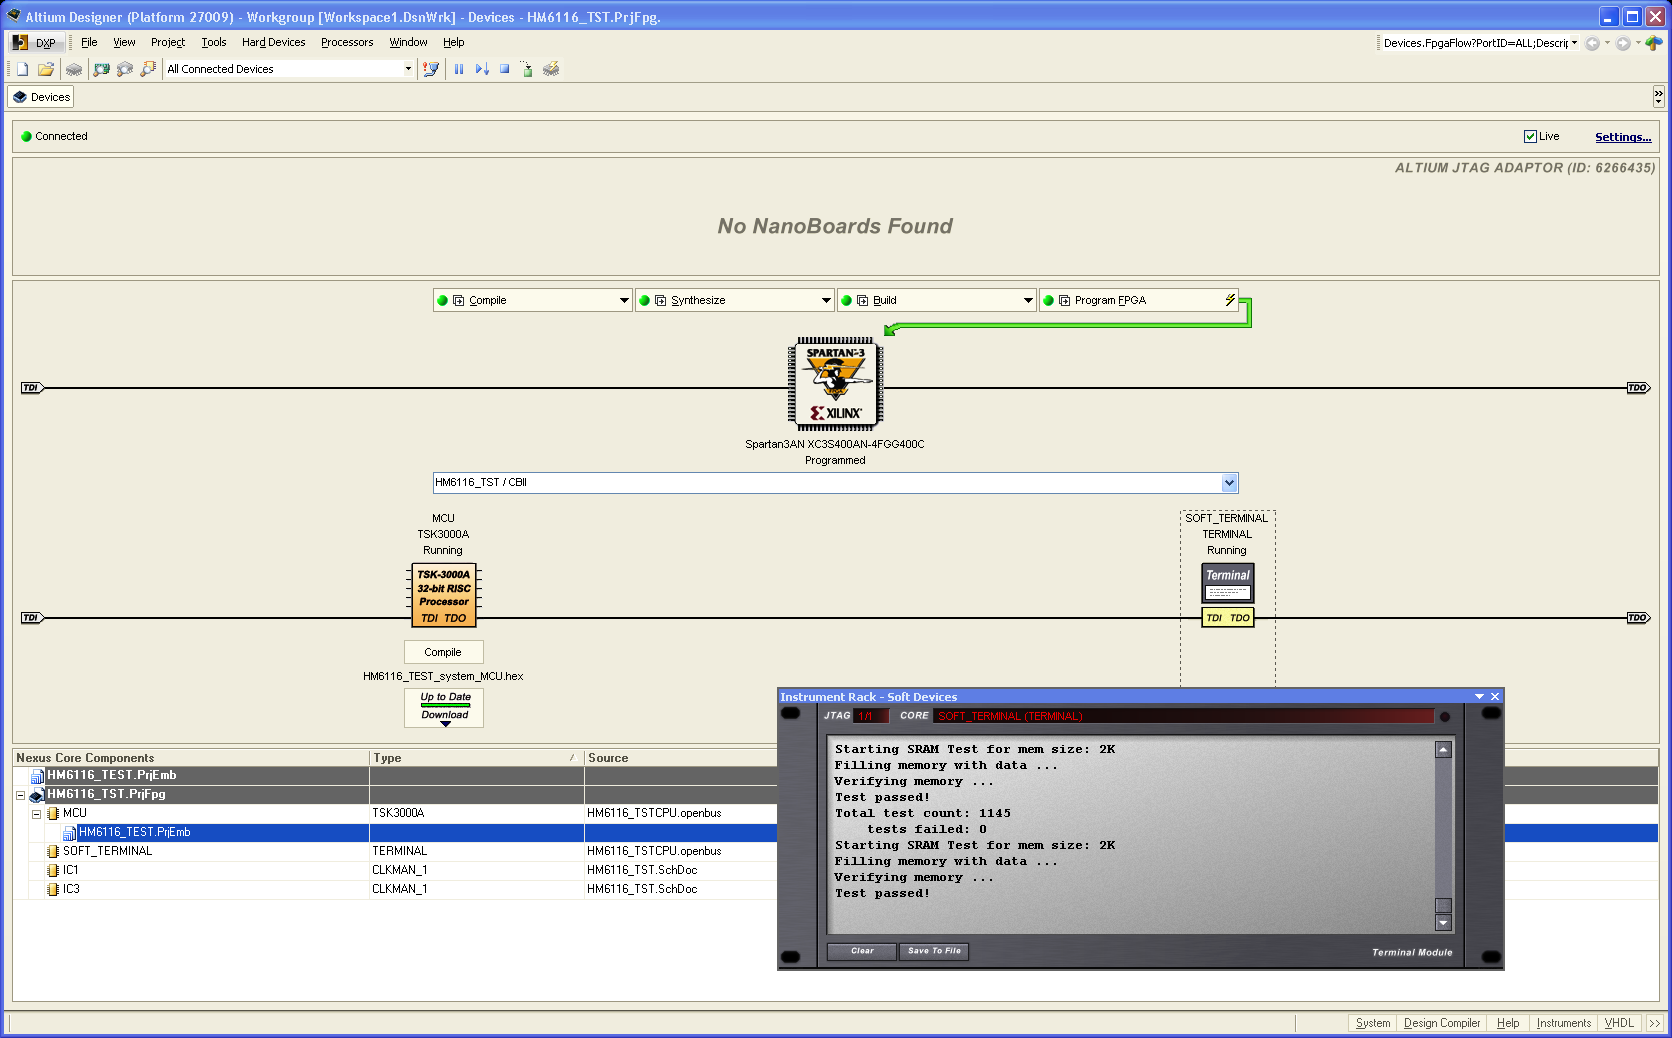Viewport: 1672px width, 1038px height.
Task: Click the Terminal soft device icon
Action: [x=1227, y=583]
